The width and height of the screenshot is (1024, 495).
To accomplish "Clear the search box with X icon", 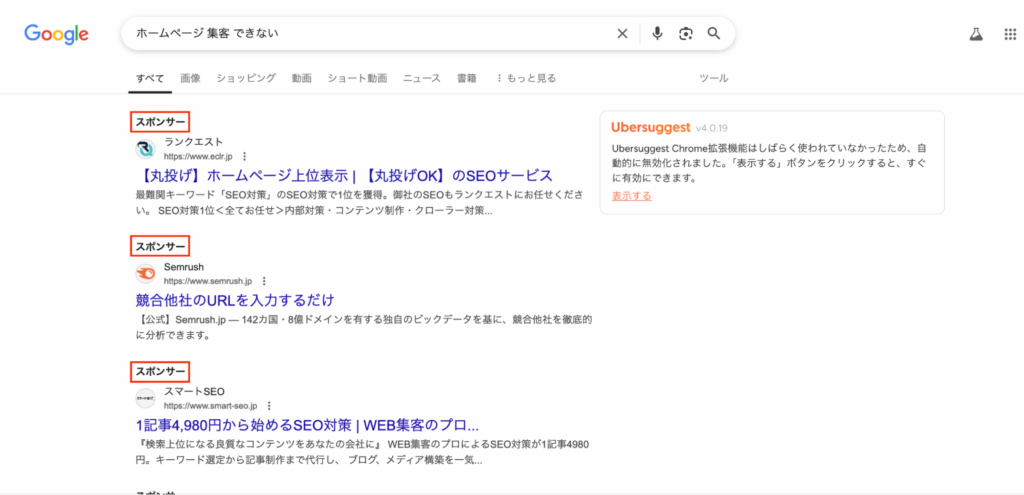I will [622, 33].
